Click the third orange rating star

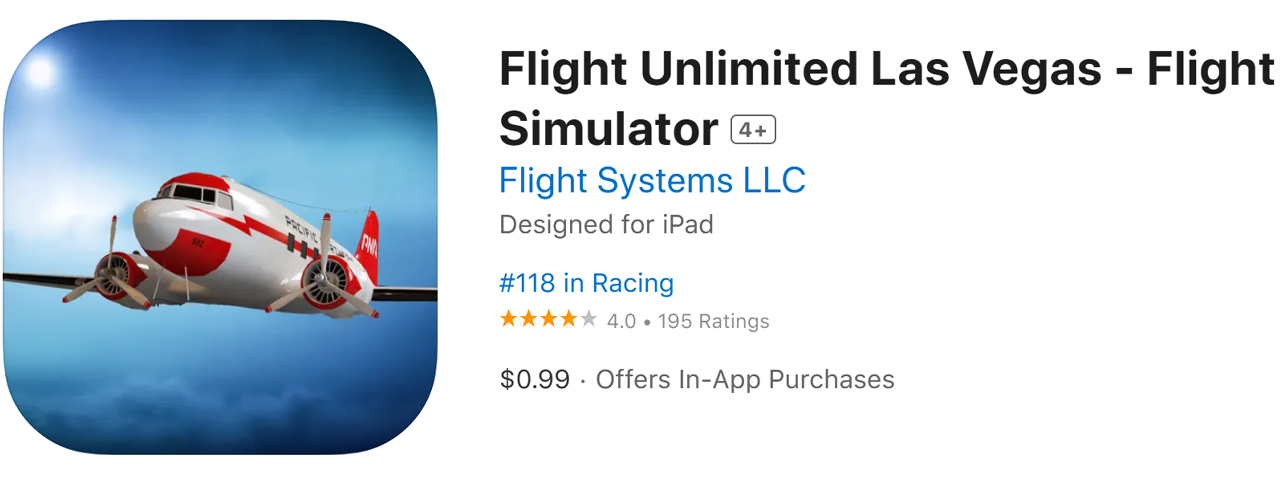pyautogui.click(x=549, y=320)
